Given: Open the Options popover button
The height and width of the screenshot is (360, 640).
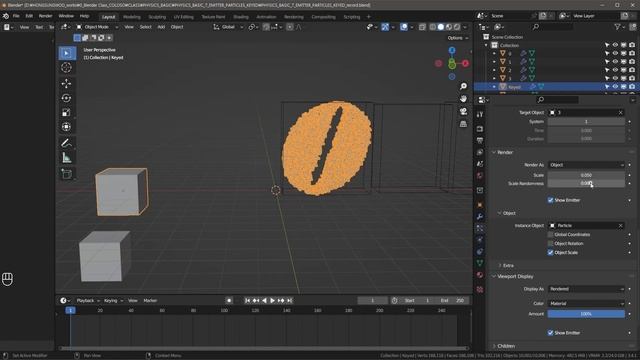Looking at the screenshot, I should [x=458, y=38].
